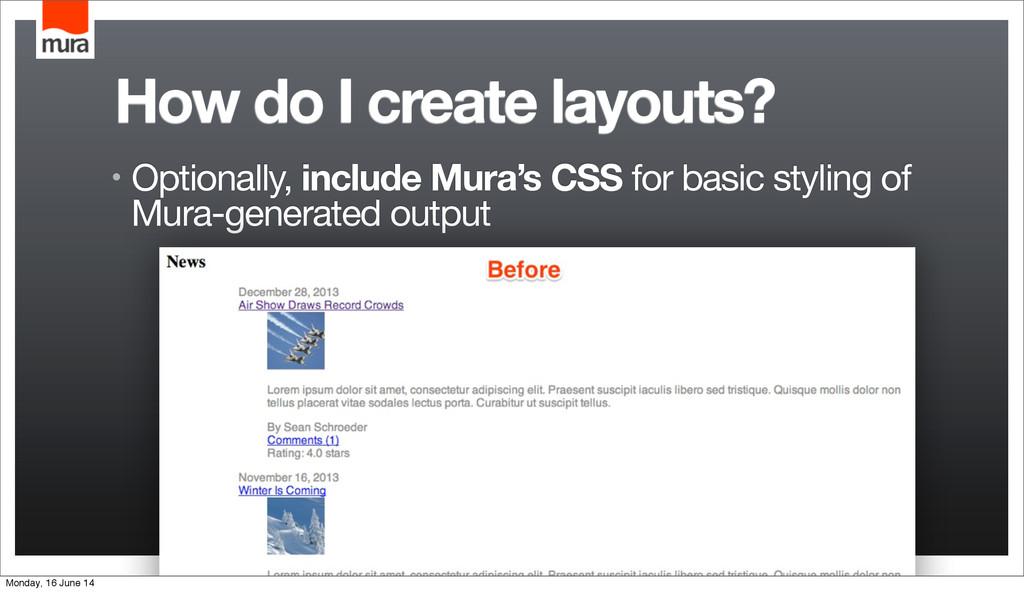Click the November 16, 2013 date
Image resolution: width=1024 pixels, height=592 pixels.
pyautogui.click(x=289, y=478)
